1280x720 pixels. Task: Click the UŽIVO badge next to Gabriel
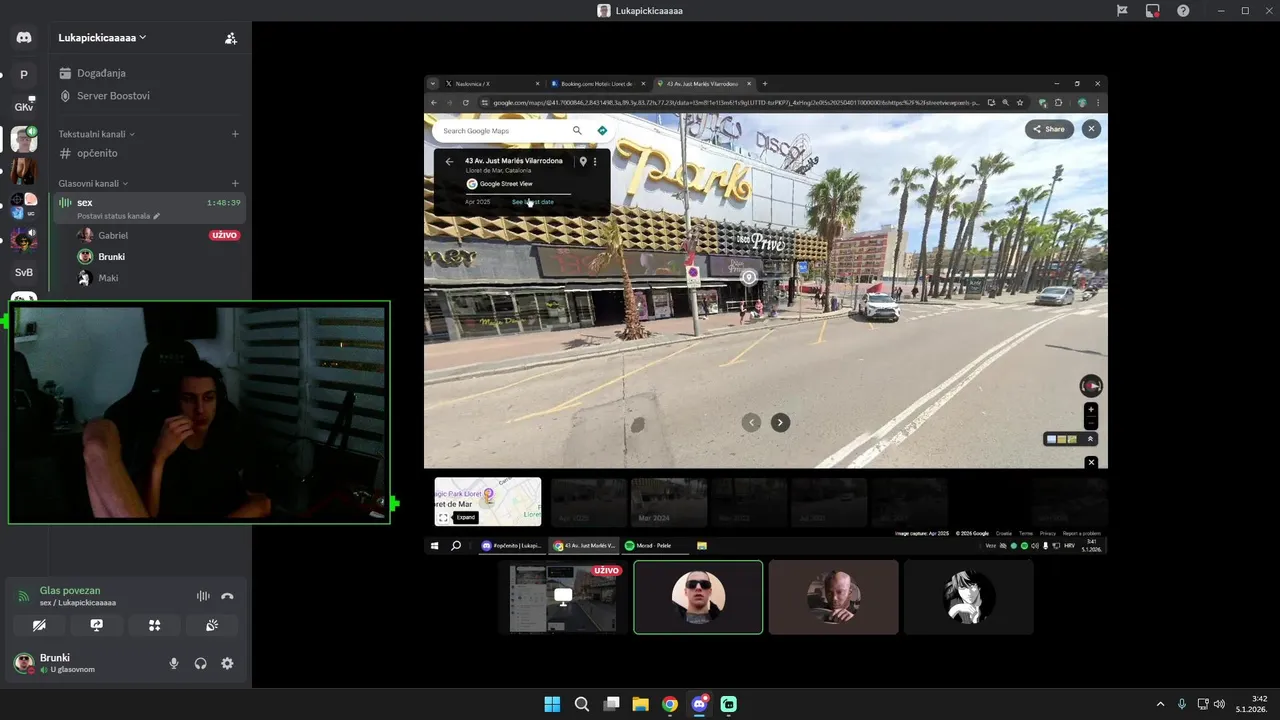click(225, 235)
